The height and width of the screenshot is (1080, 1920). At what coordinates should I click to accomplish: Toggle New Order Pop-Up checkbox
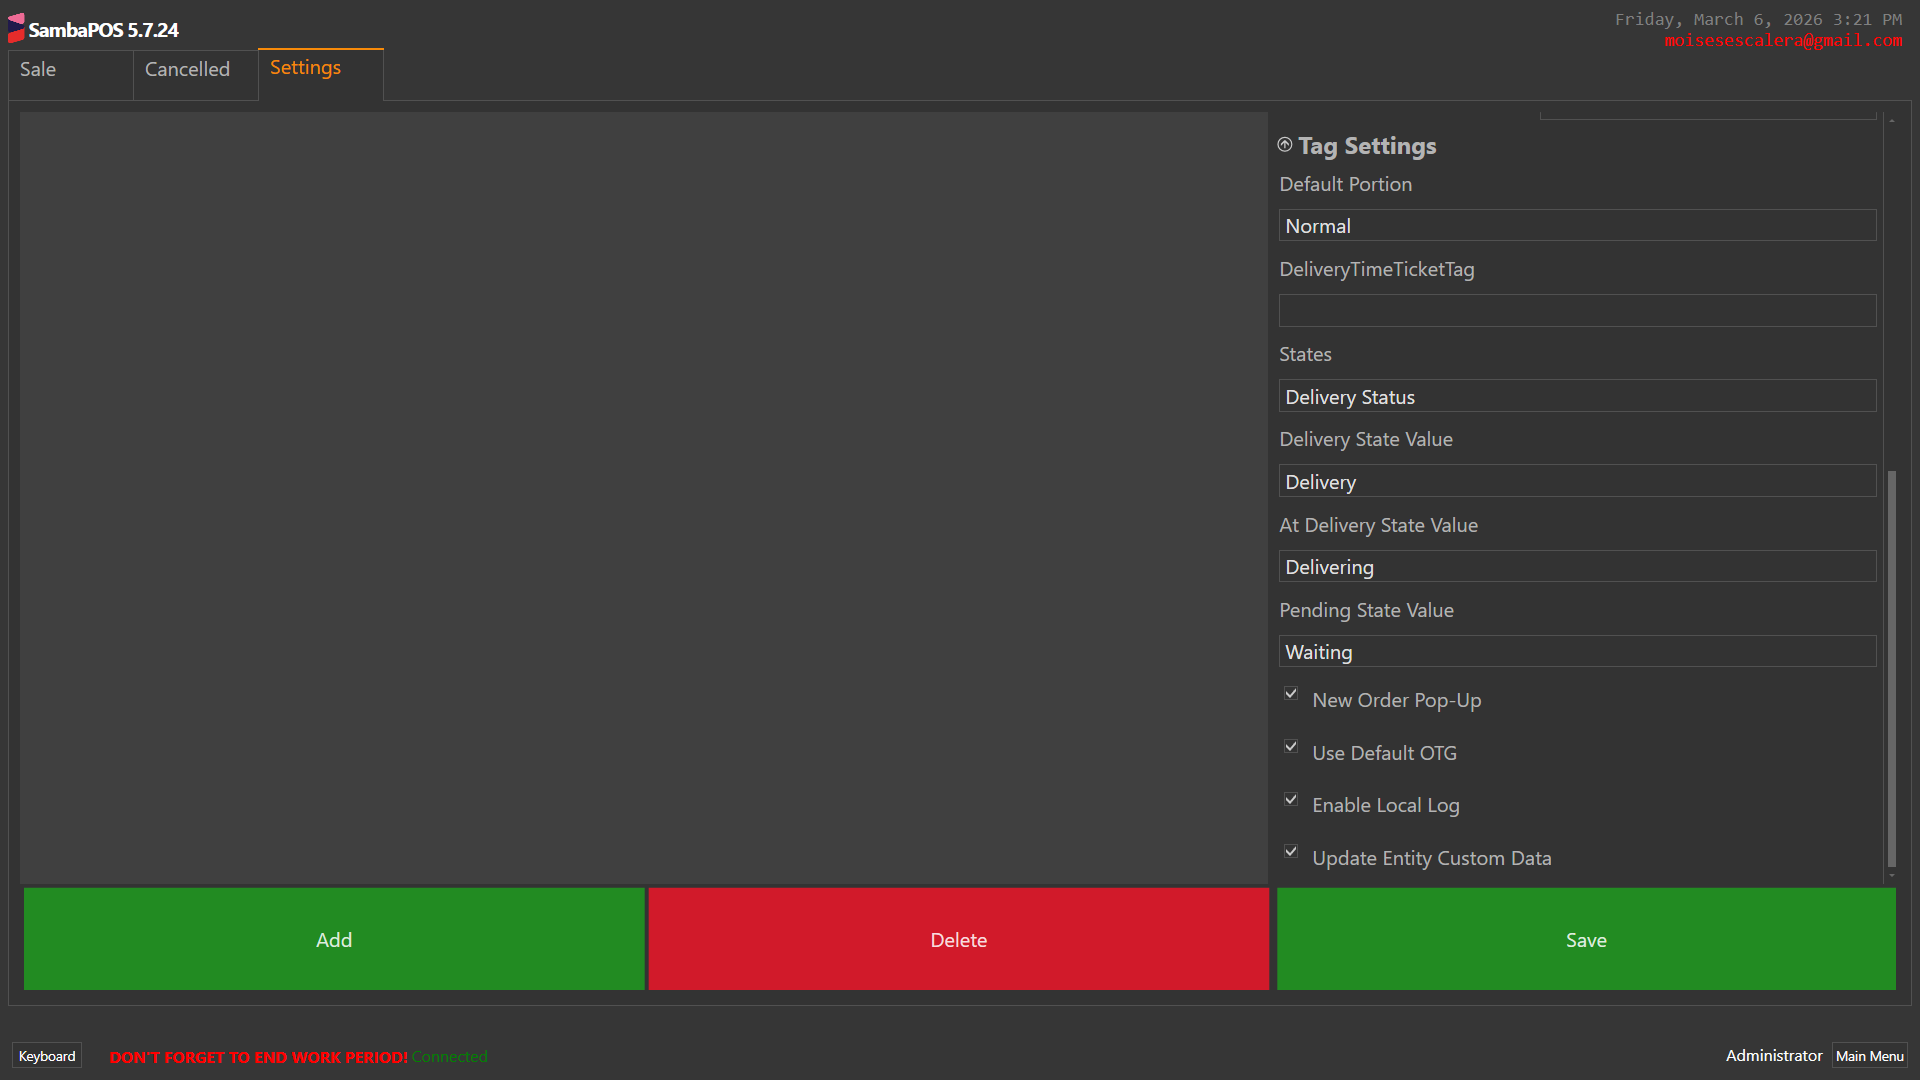pyautogui.click(x=1291, y=694)
